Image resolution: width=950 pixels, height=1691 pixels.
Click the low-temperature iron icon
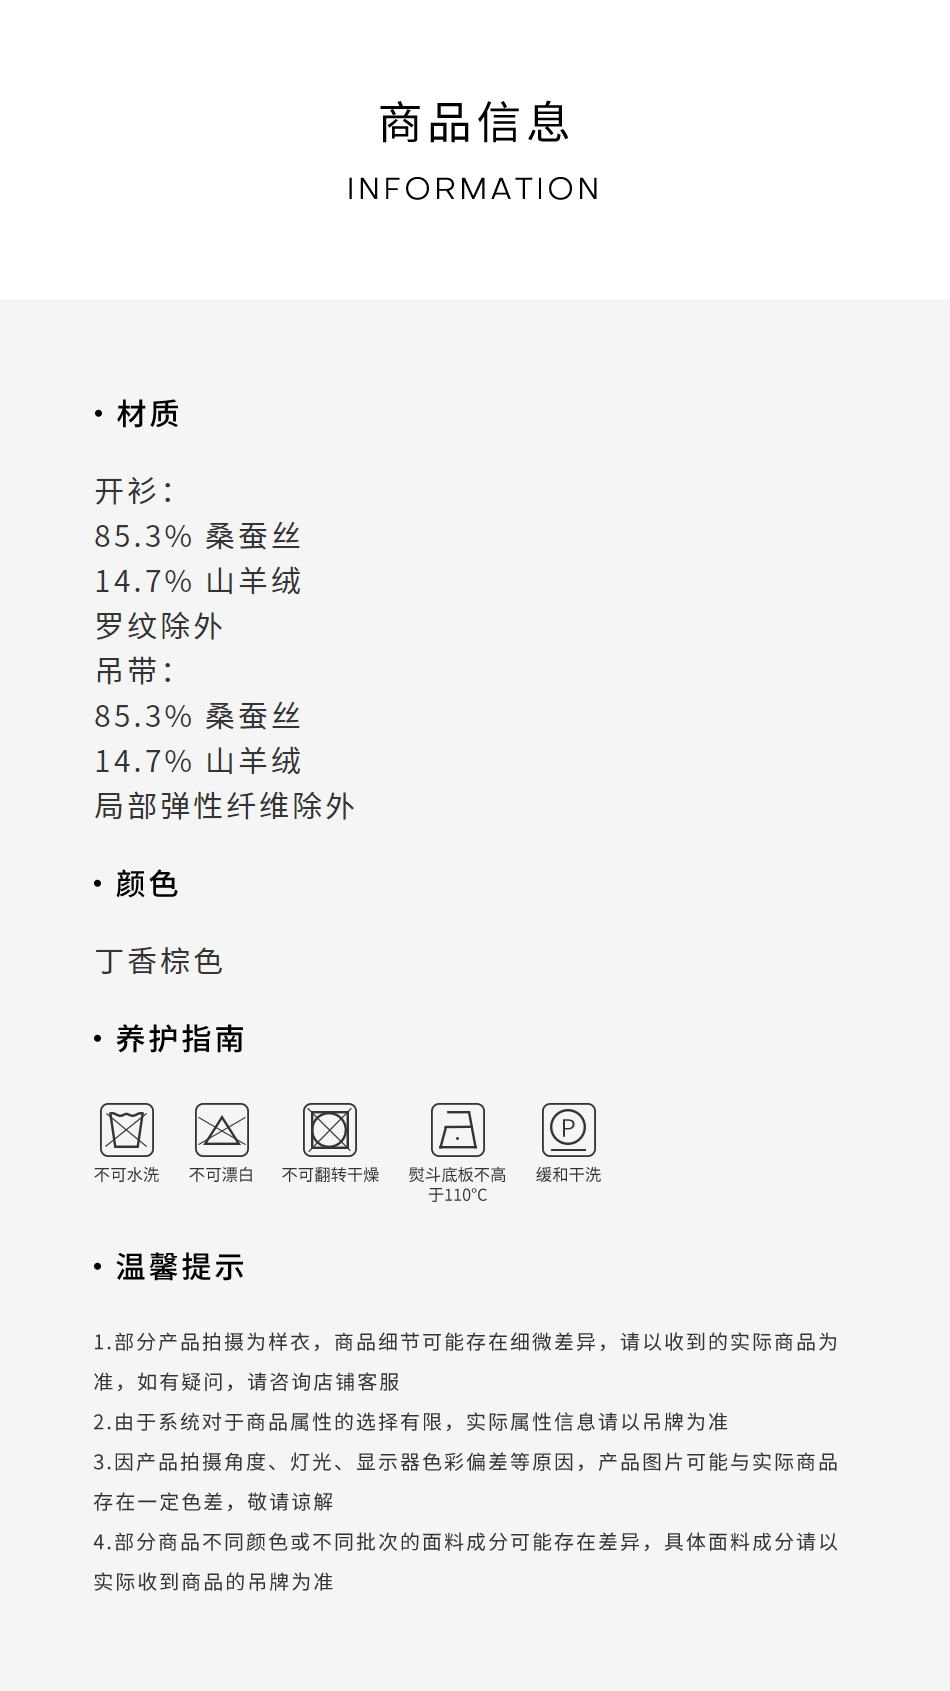(458, 1130)
